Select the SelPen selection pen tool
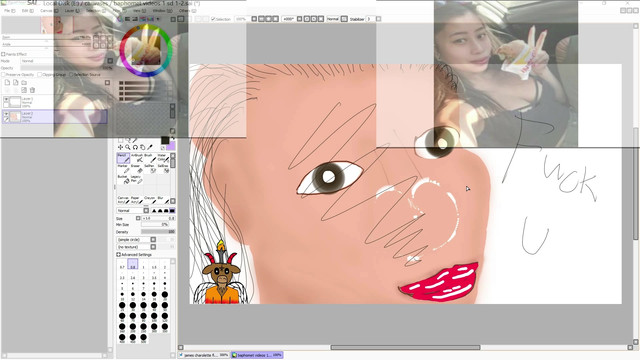 (x=150, y=169)
